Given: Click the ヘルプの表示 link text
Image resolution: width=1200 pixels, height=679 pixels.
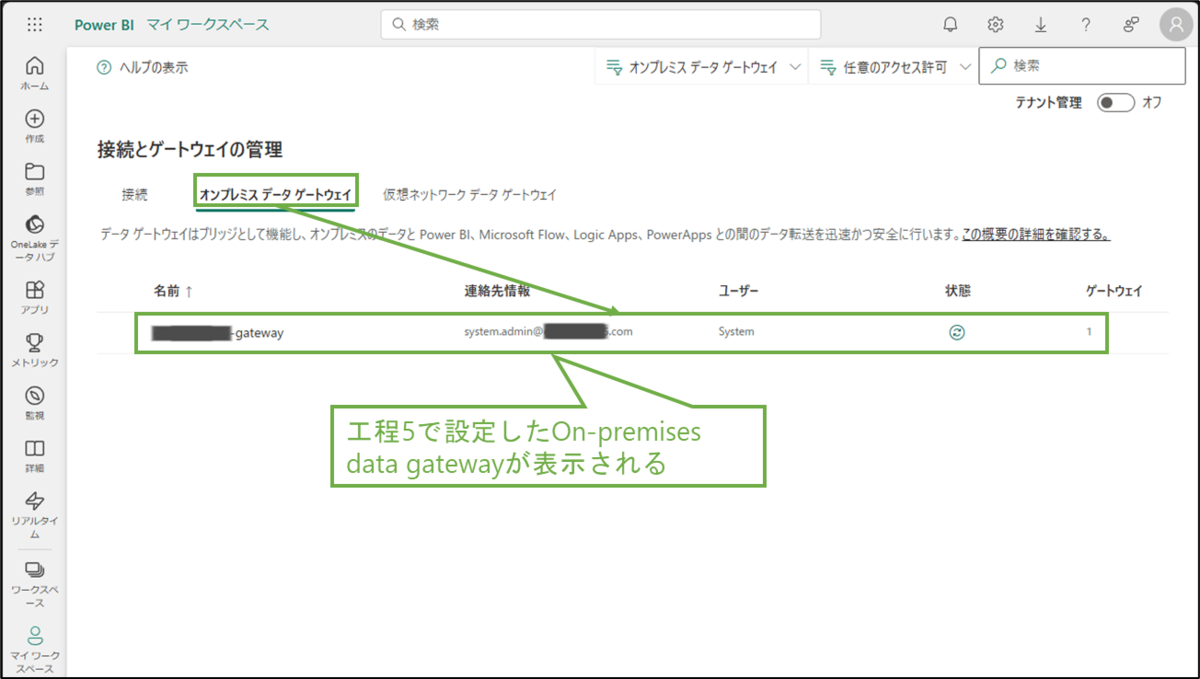Looking at the screenshot, I should 153,68.
